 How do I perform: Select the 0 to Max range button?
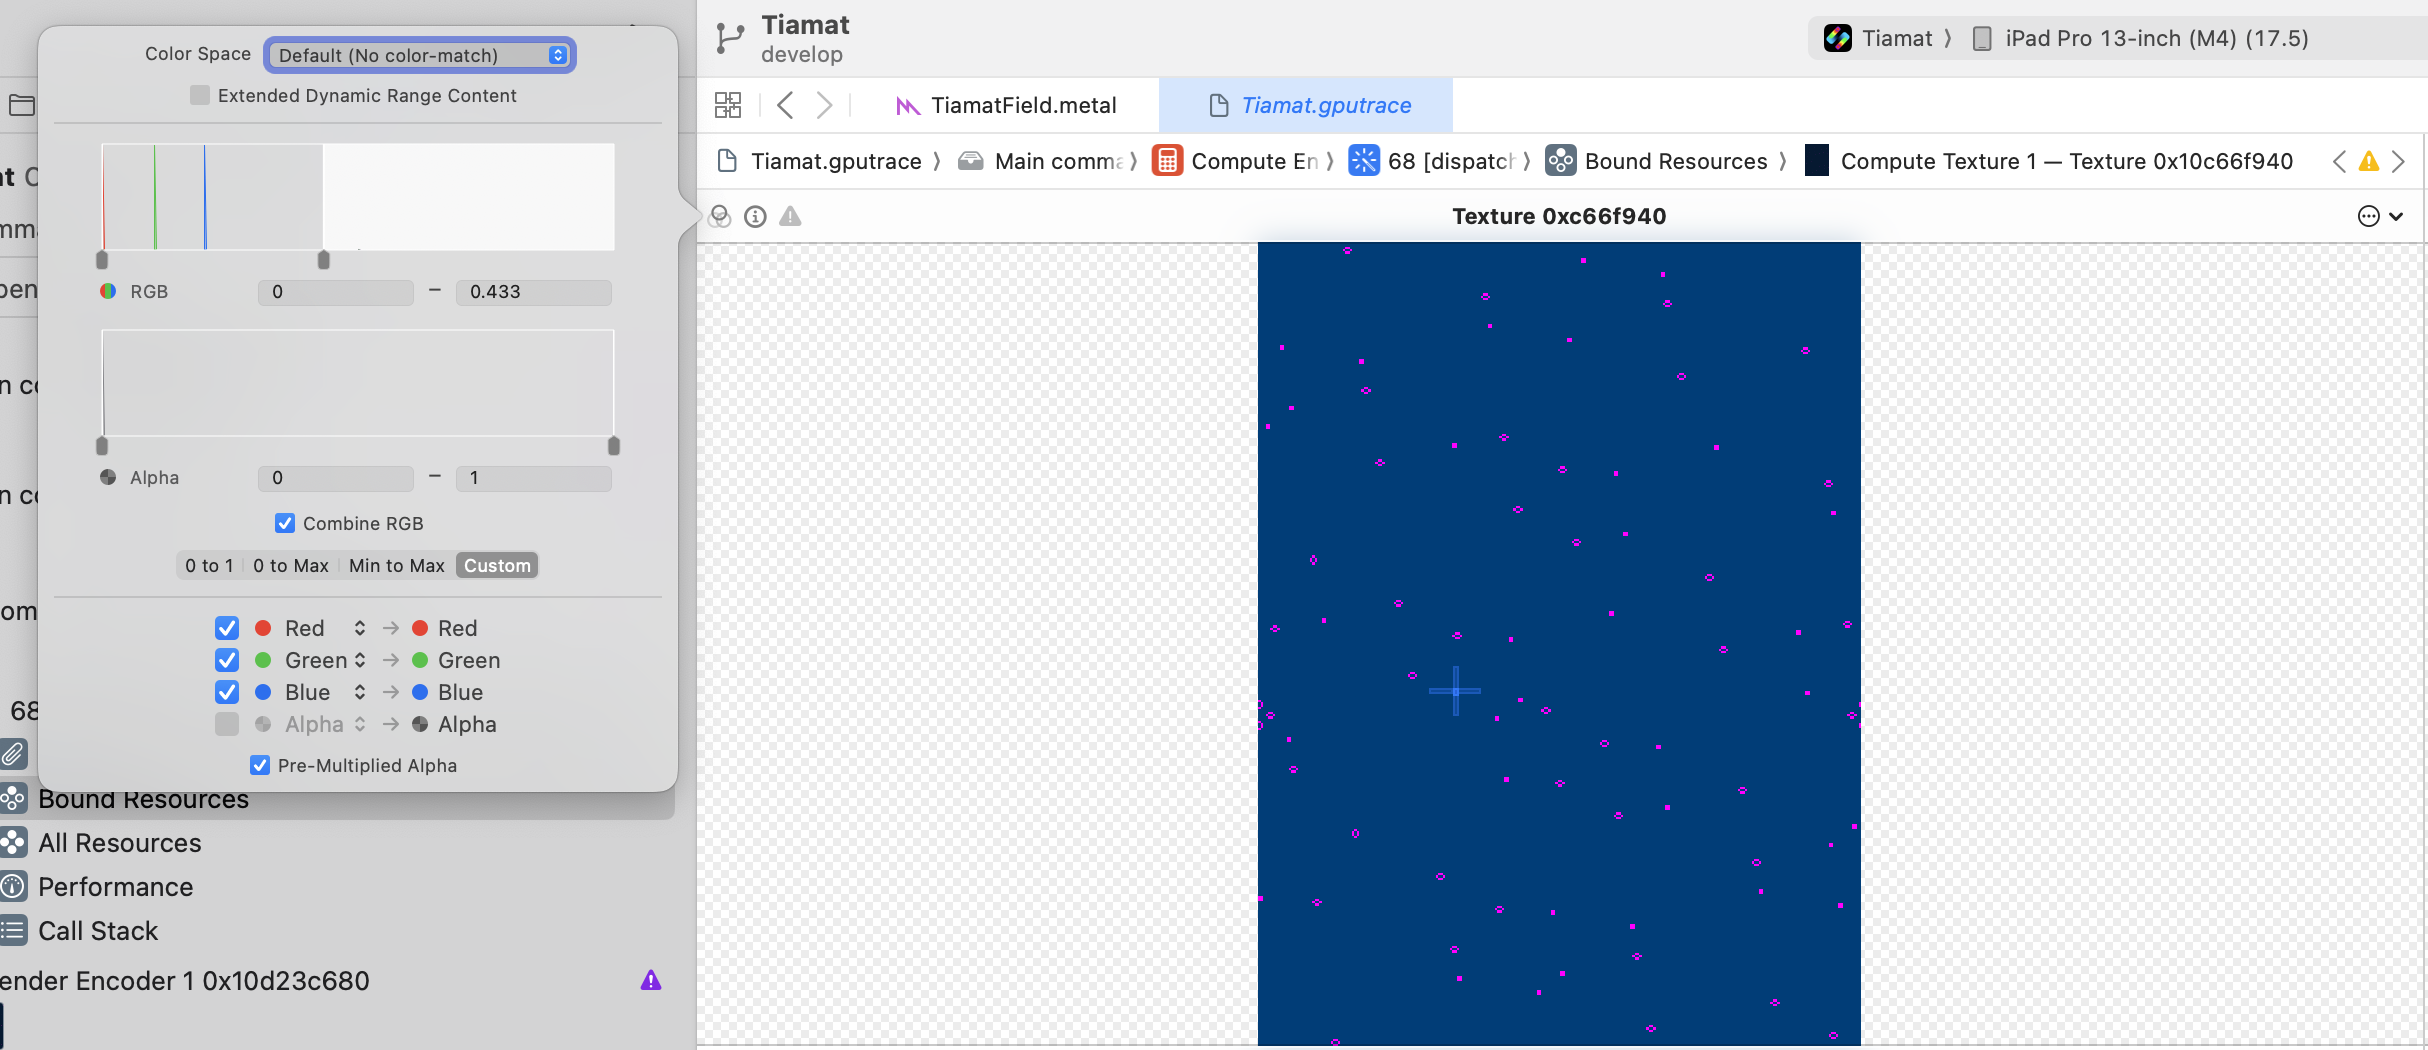click(x=290, y=565)
